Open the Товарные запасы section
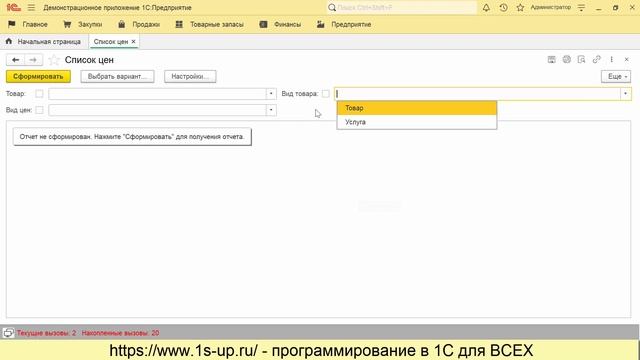This screenshot has height=360, width=640. pyautogui.click(x=209, y=24)
